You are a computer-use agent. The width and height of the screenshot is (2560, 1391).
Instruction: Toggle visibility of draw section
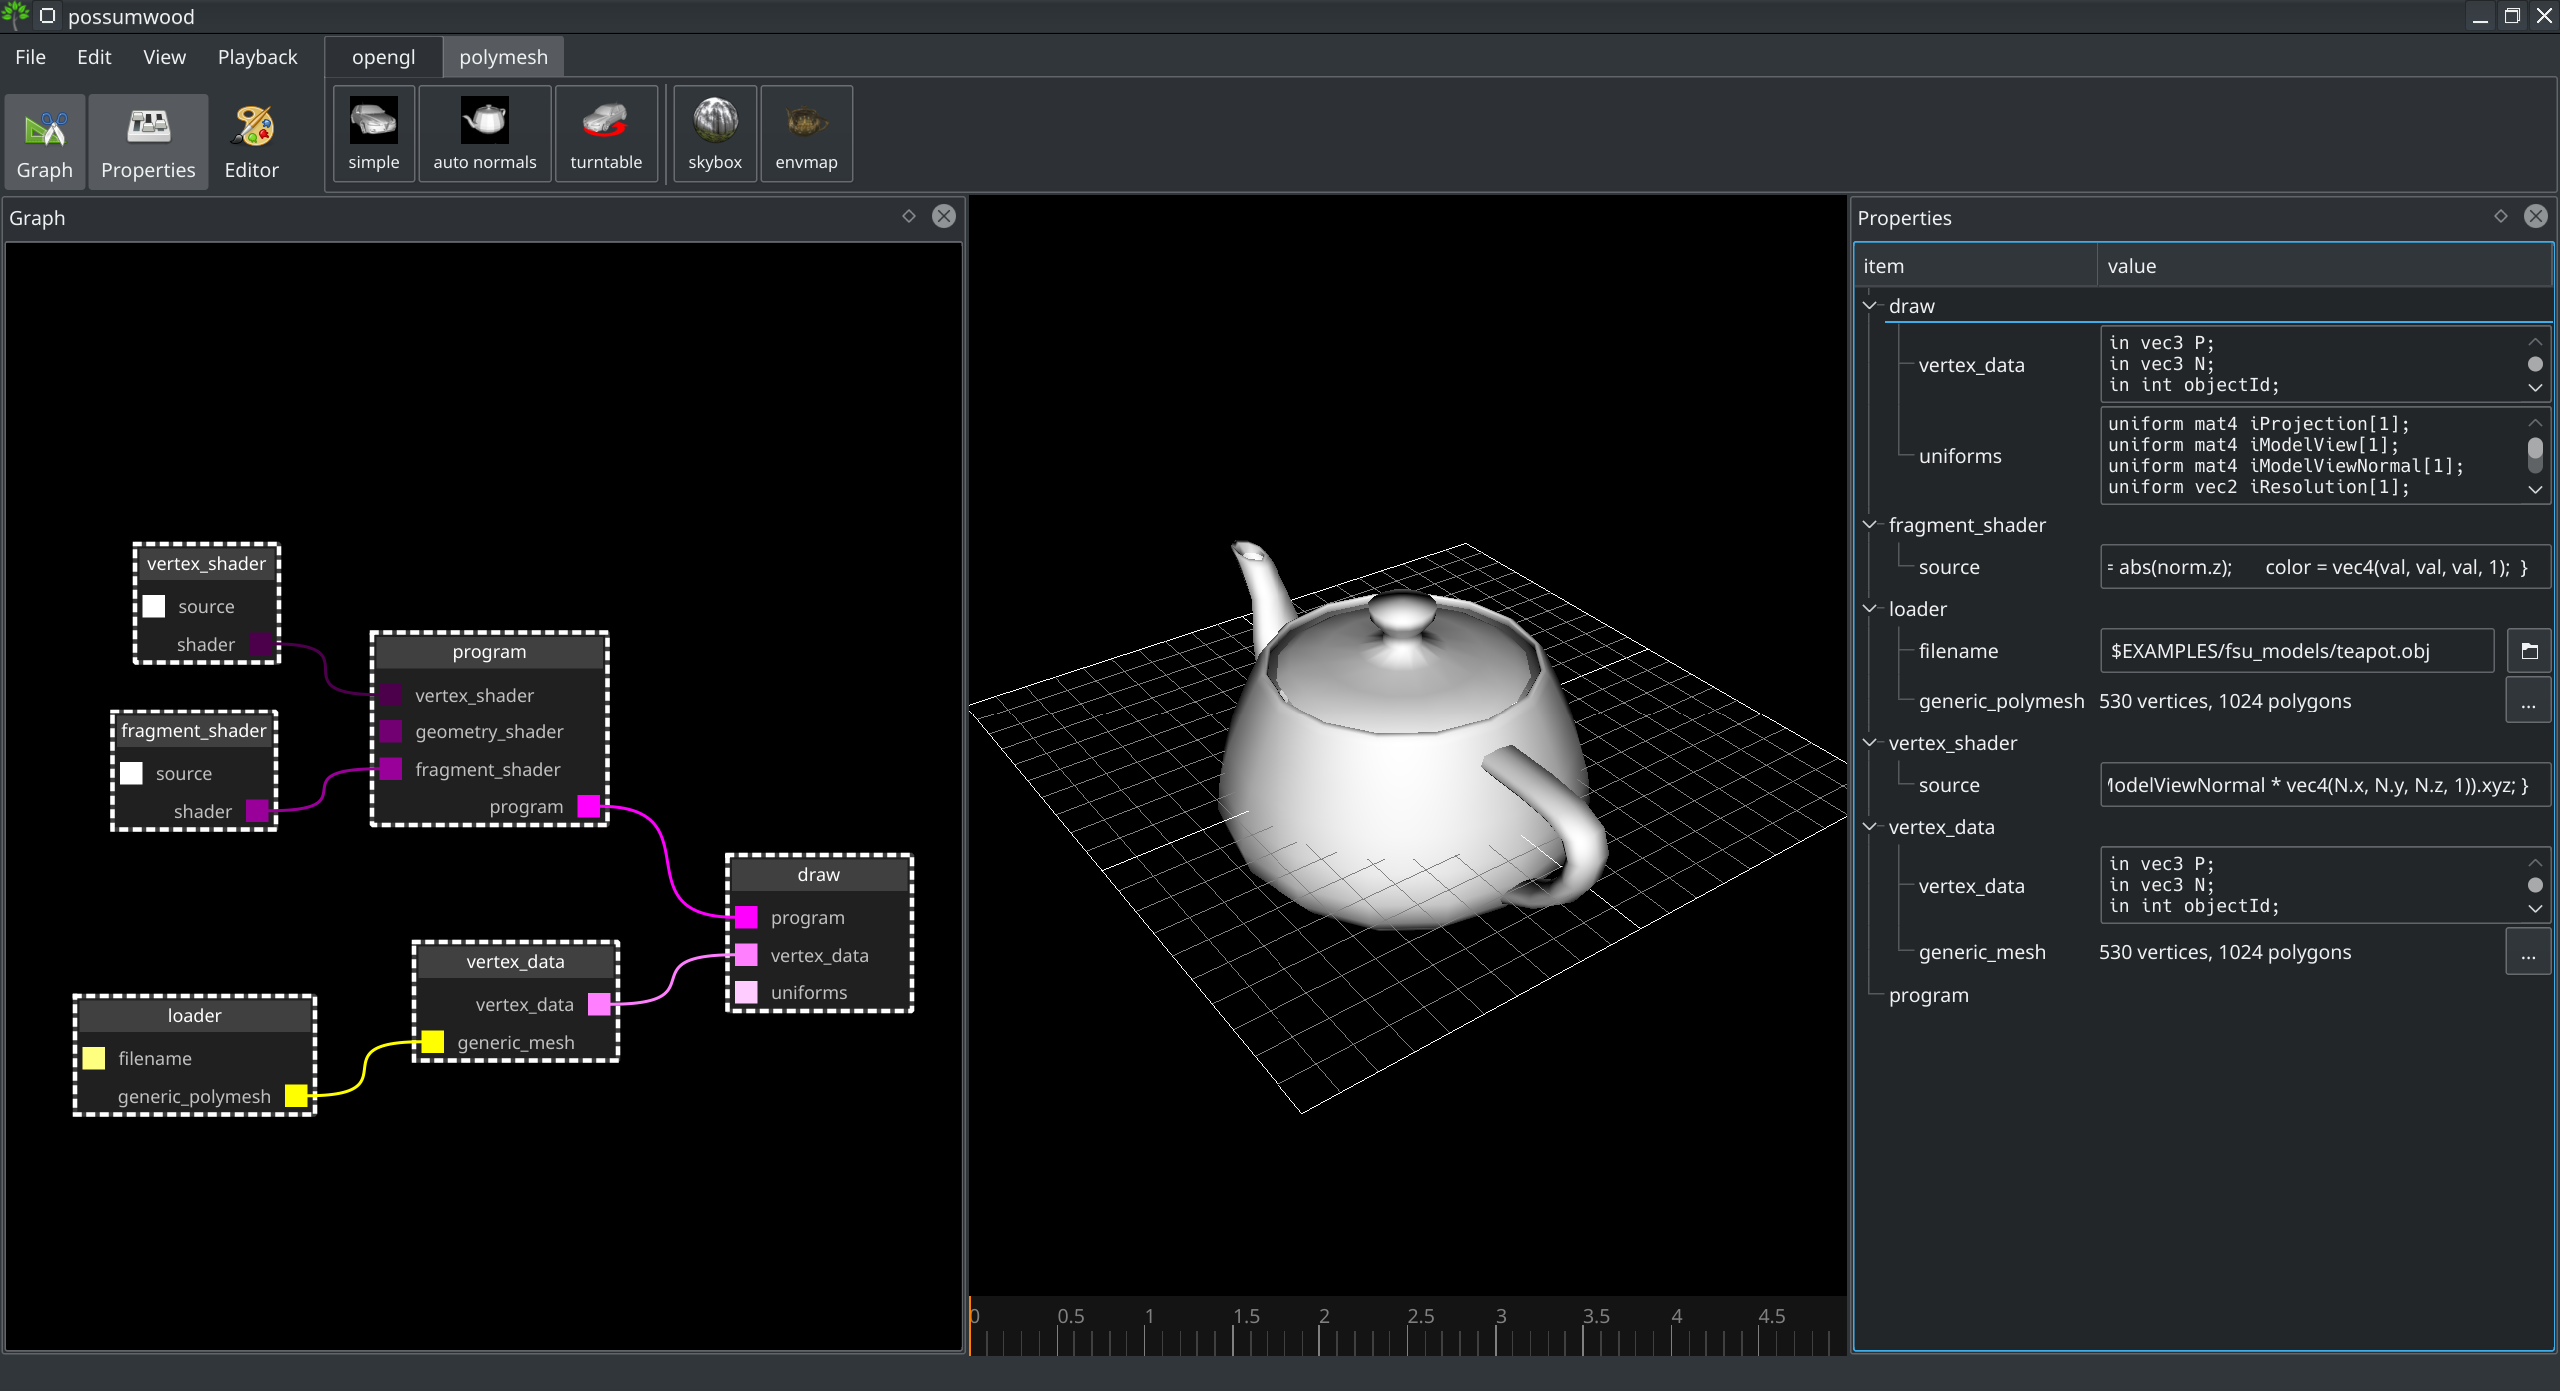point(1872,305)
